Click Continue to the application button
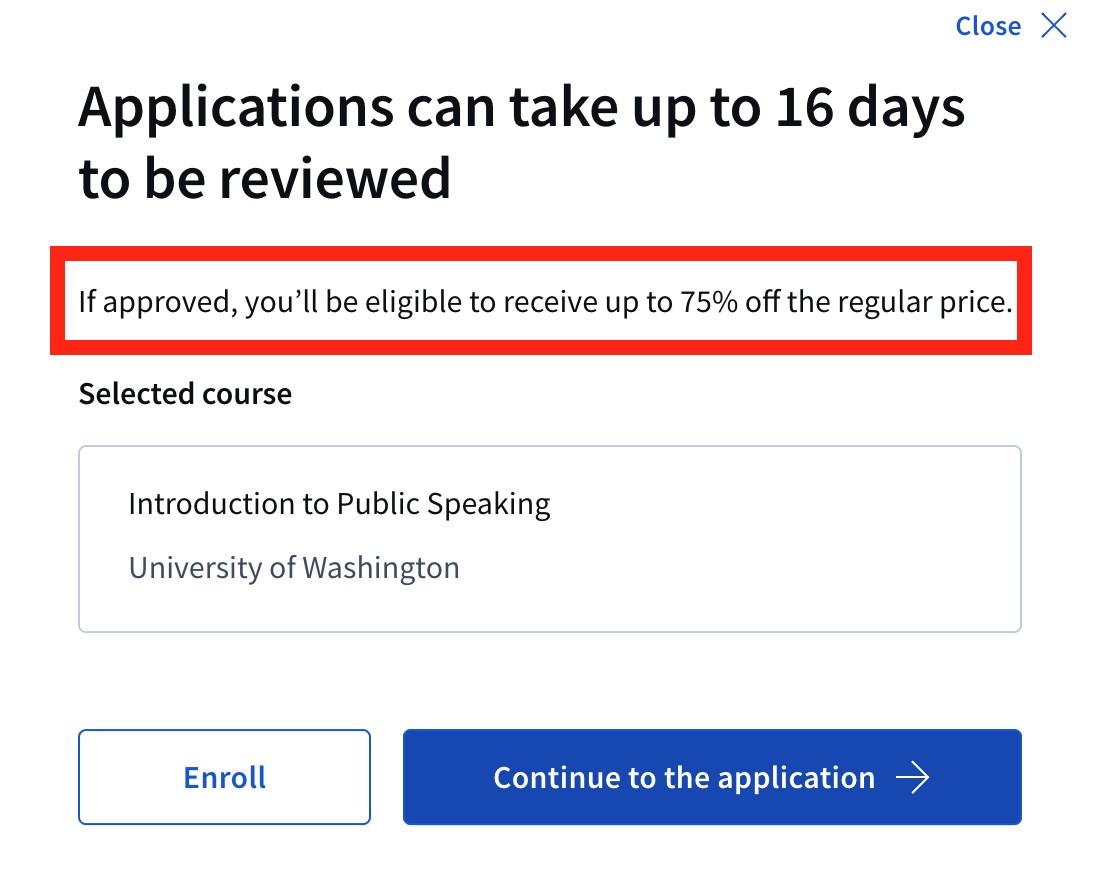Image resolution: width=1096 pixels, height=870 pixels. (711, 777)
